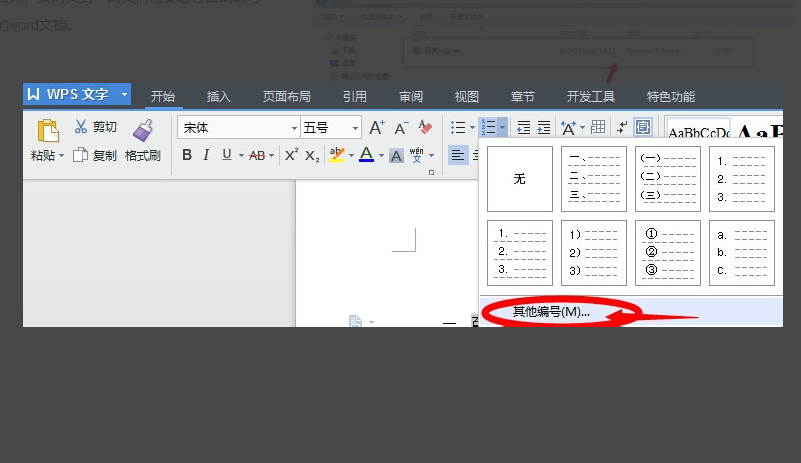Screen dimensions: 801x463
Task: Click the 复制 text button
Action: pos(105,155)
